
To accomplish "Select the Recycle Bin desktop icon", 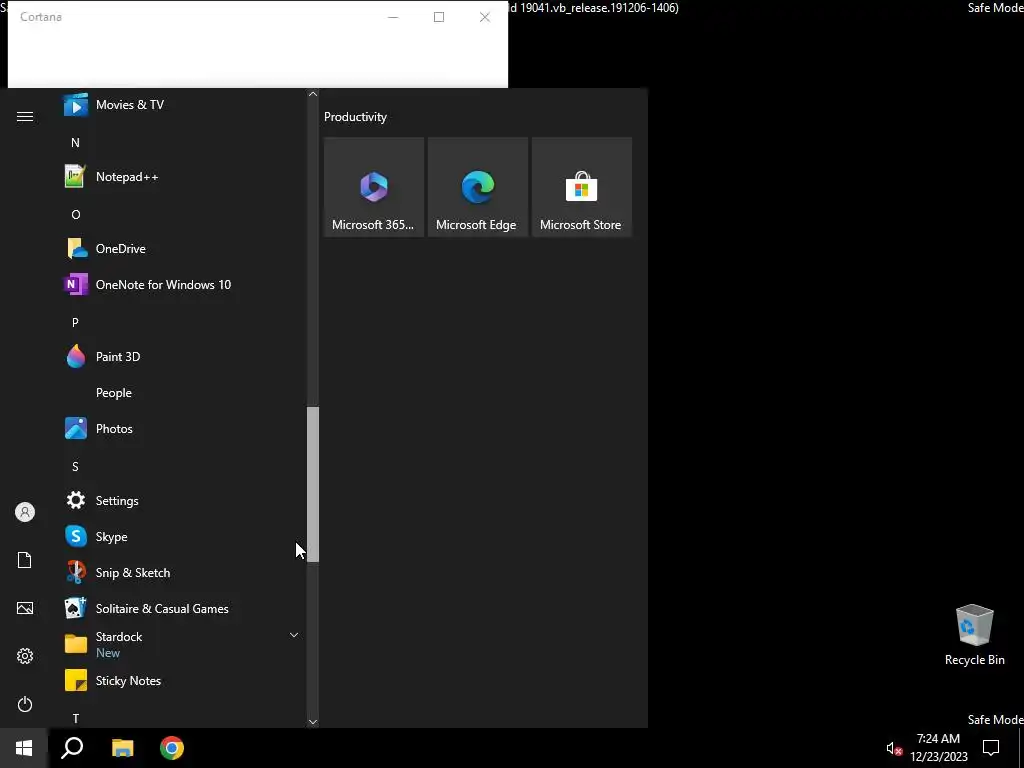I will (974, 635).
